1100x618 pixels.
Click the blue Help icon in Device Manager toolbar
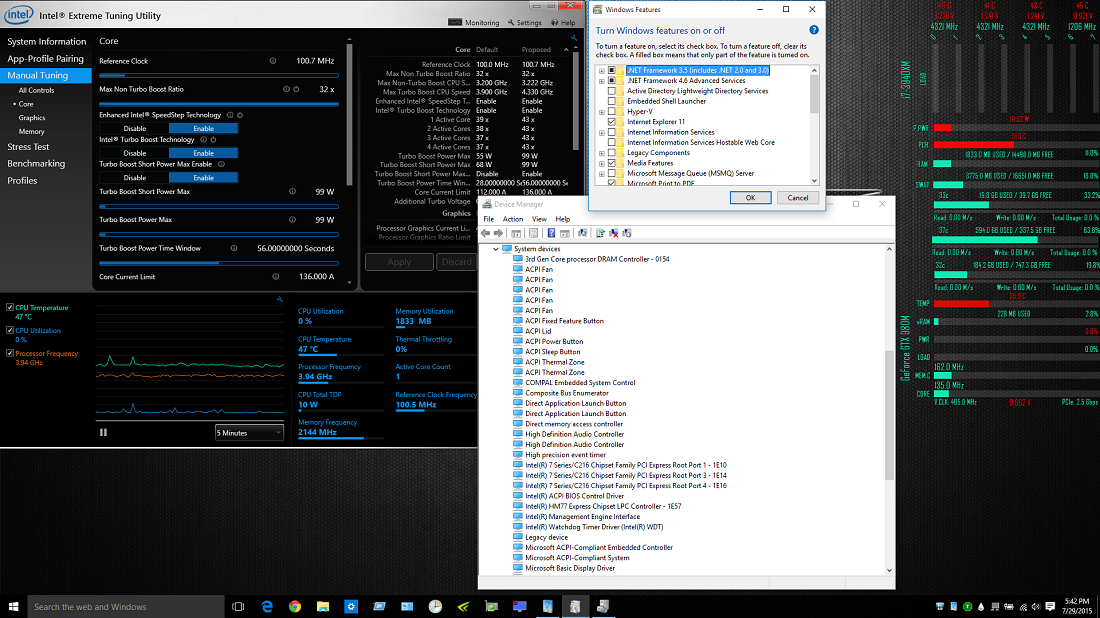tap(551, 233)
